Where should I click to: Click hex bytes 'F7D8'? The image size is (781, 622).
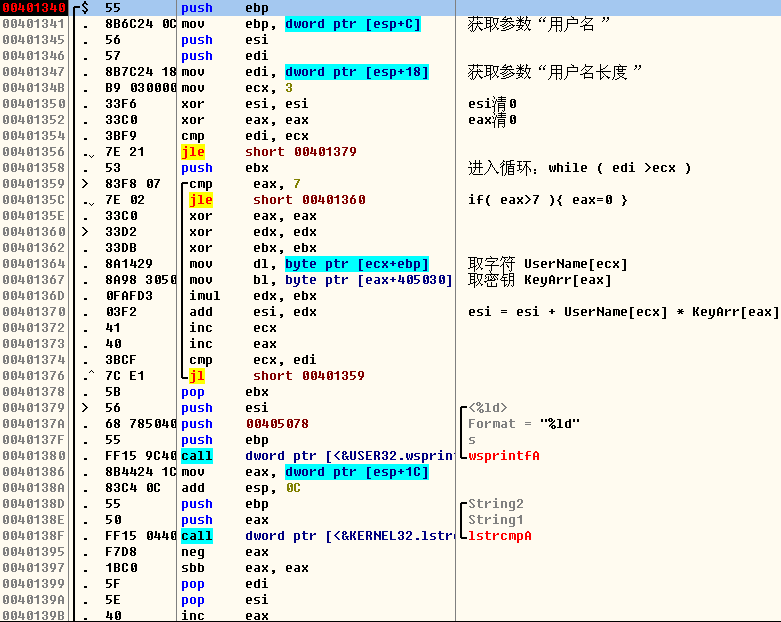[121, 552]
